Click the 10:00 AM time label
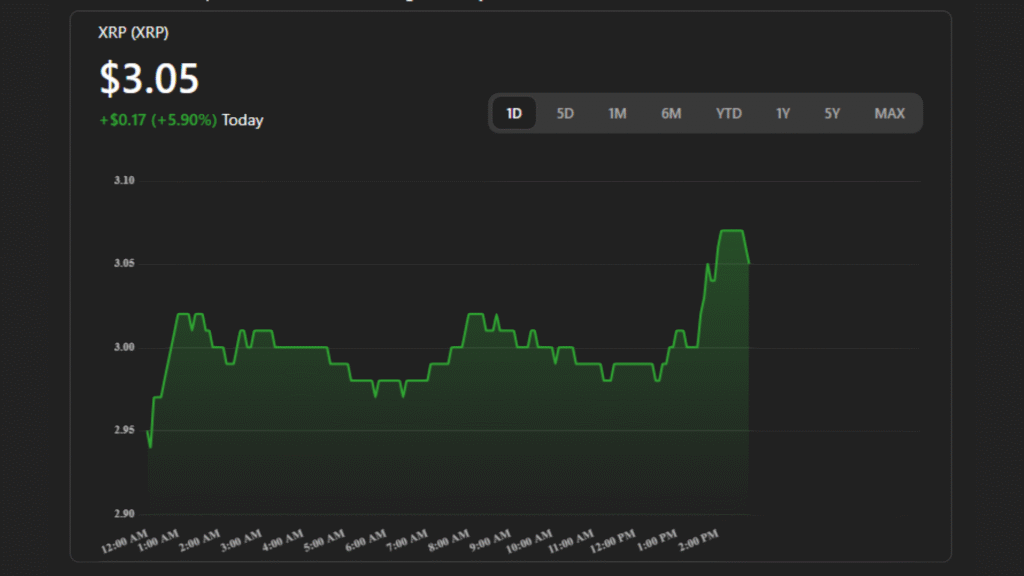The height and width of the screenshot is (576, 1024). [x=529, y=541]
